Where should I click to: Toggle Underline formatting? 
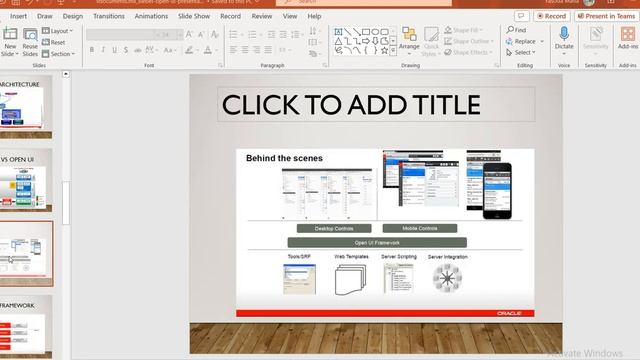tap(114, 50)
